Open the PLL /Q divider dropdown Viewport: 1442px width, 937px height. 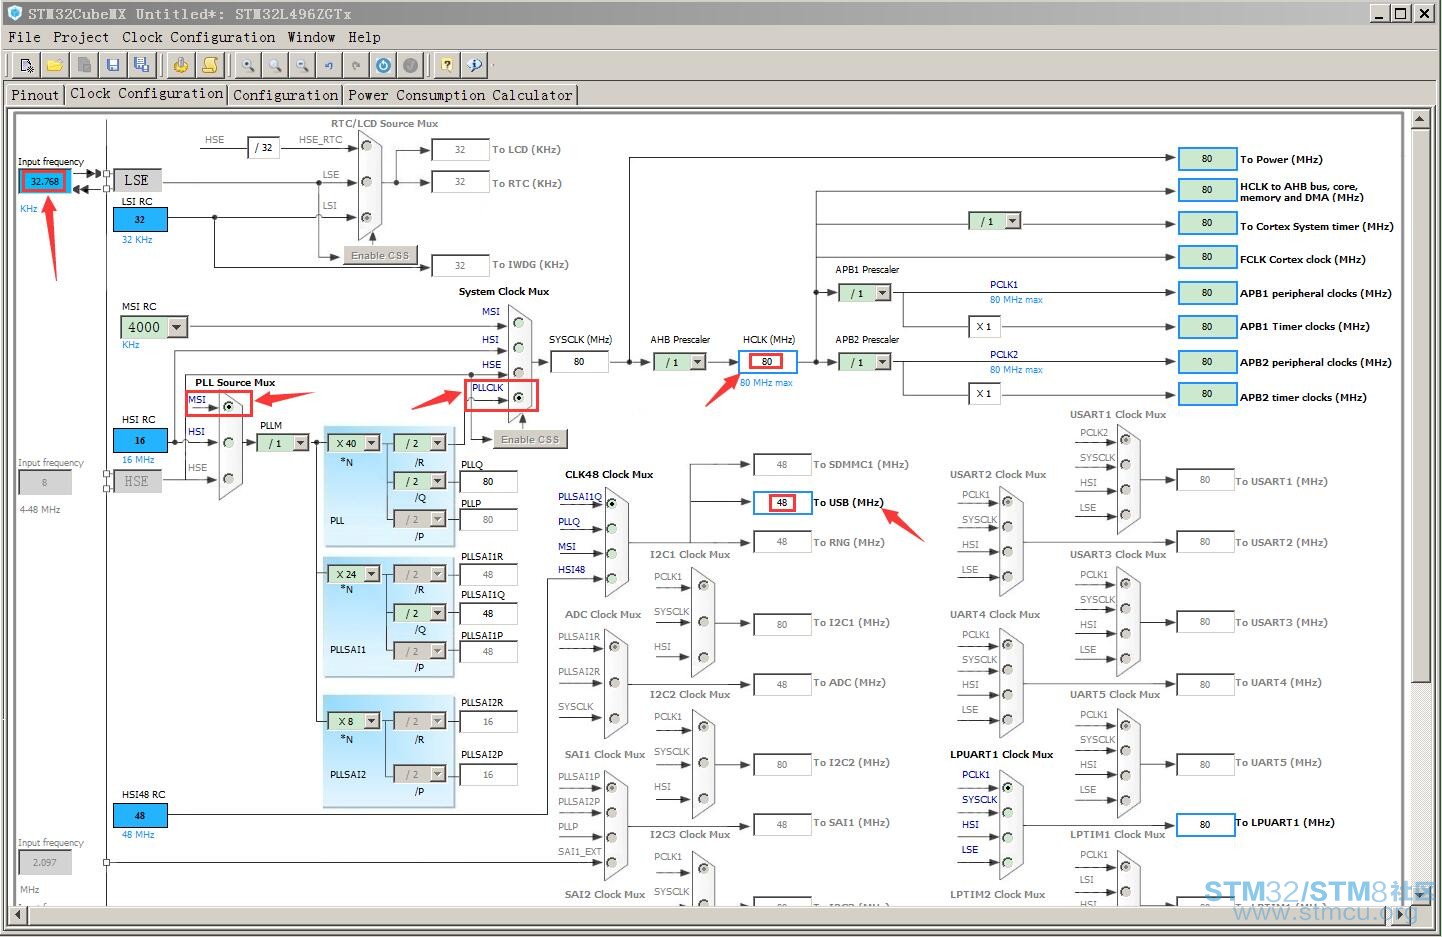tap(437, 481)
